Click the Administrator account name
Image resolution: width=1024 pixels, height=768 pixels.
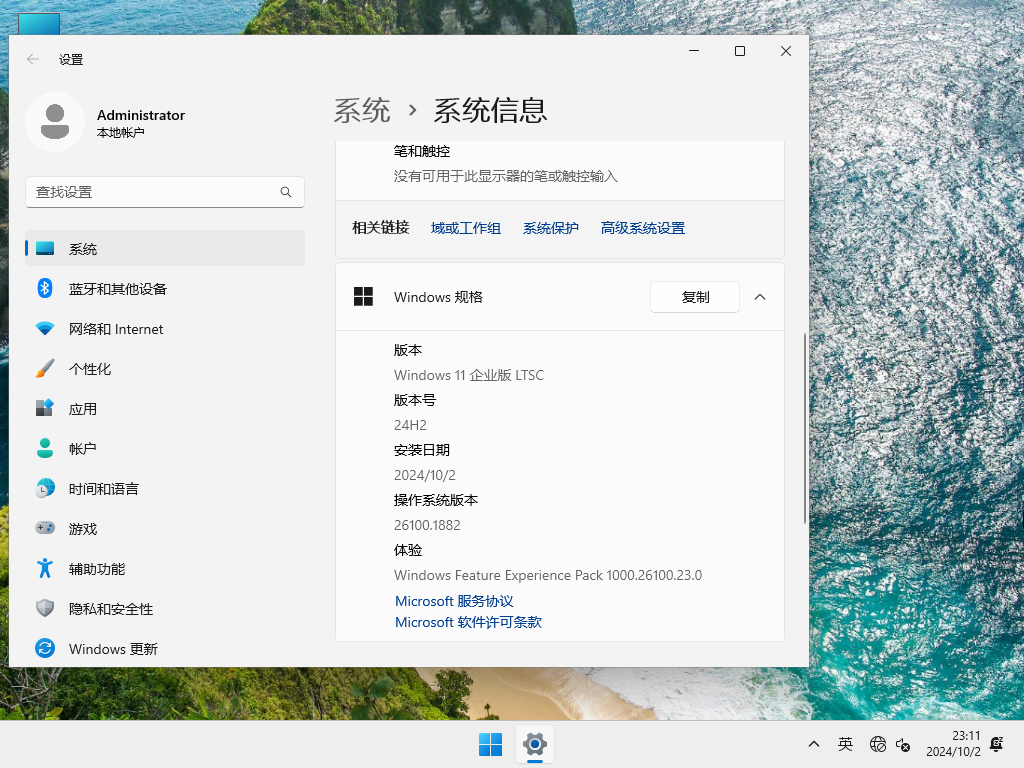point(141,115)
